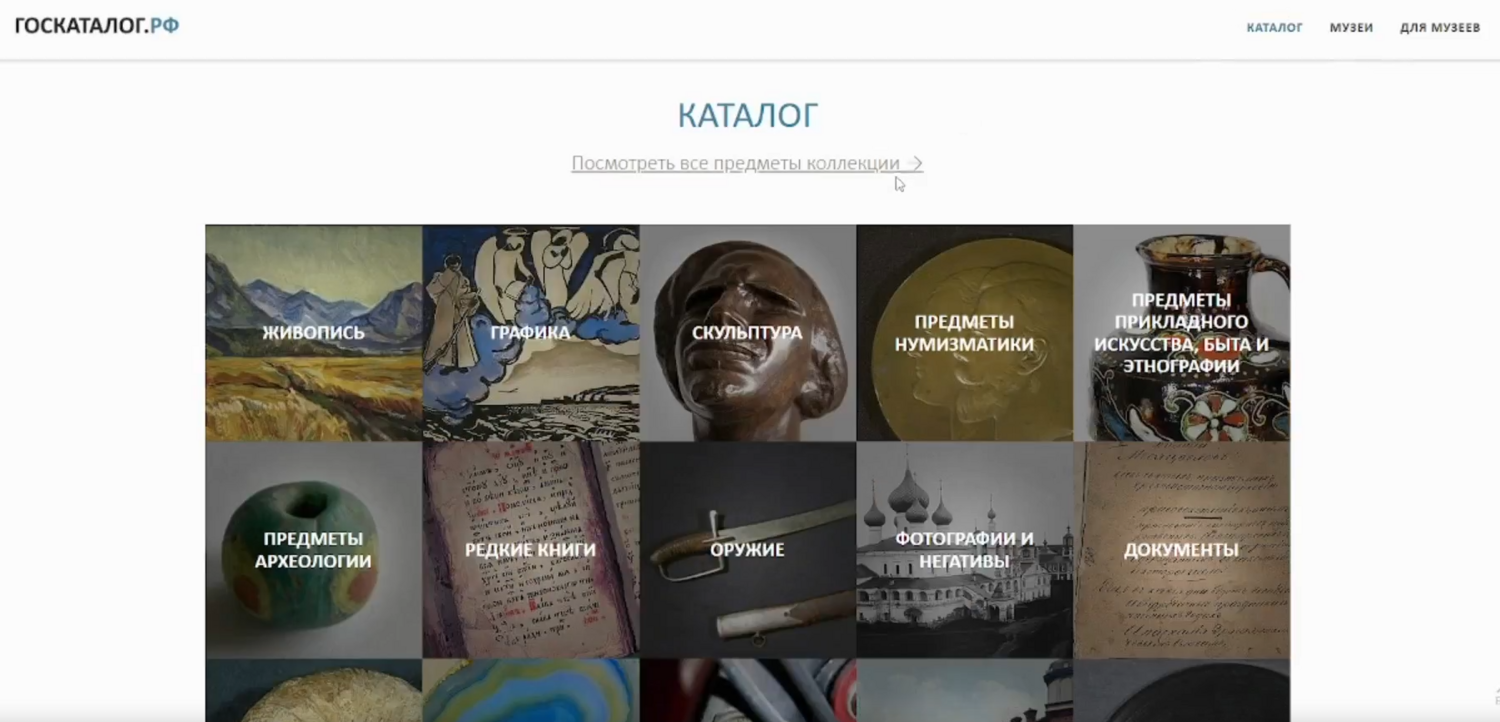The image size is (1500, 722).
Task: Click the arrow after the collection link
Action: [x=914, y=163]
